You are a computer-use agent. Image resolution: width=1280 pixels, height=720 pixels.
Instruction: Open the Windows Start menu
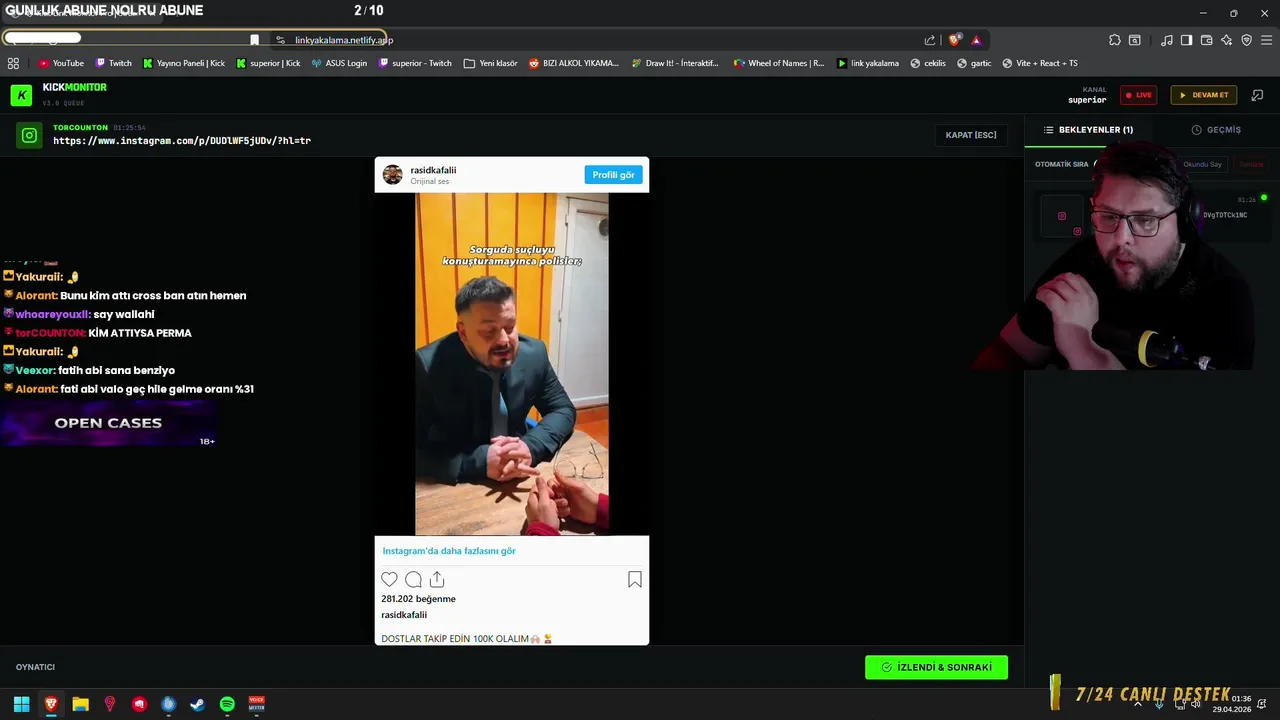[21, 704]
